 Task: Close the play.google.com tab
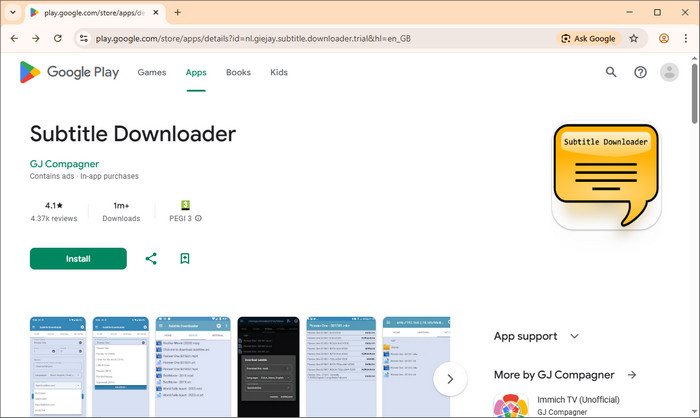156,13
